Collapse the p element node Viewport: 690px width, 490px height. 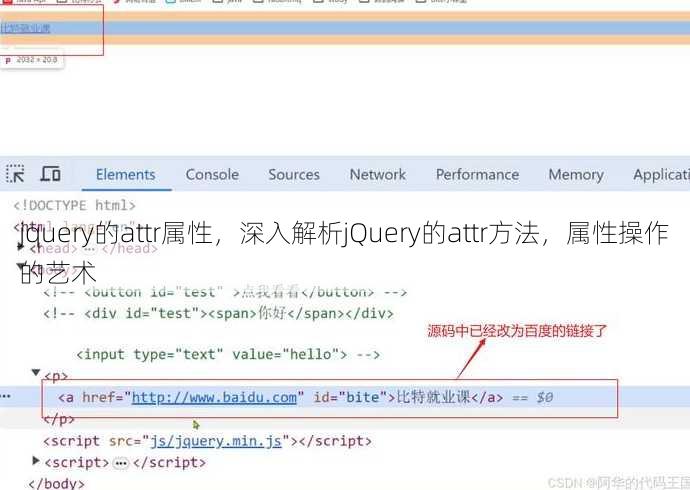point(36,373)
